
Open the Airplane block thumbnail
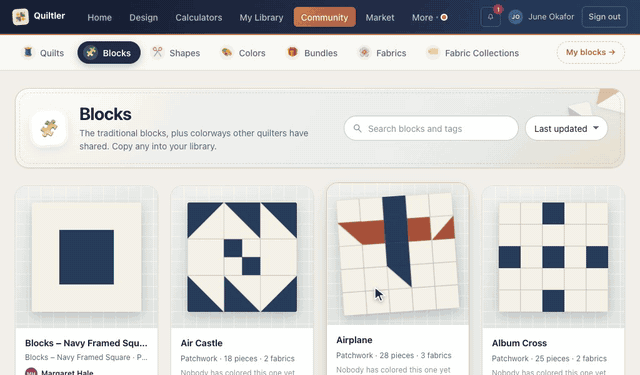coord(398,254)
